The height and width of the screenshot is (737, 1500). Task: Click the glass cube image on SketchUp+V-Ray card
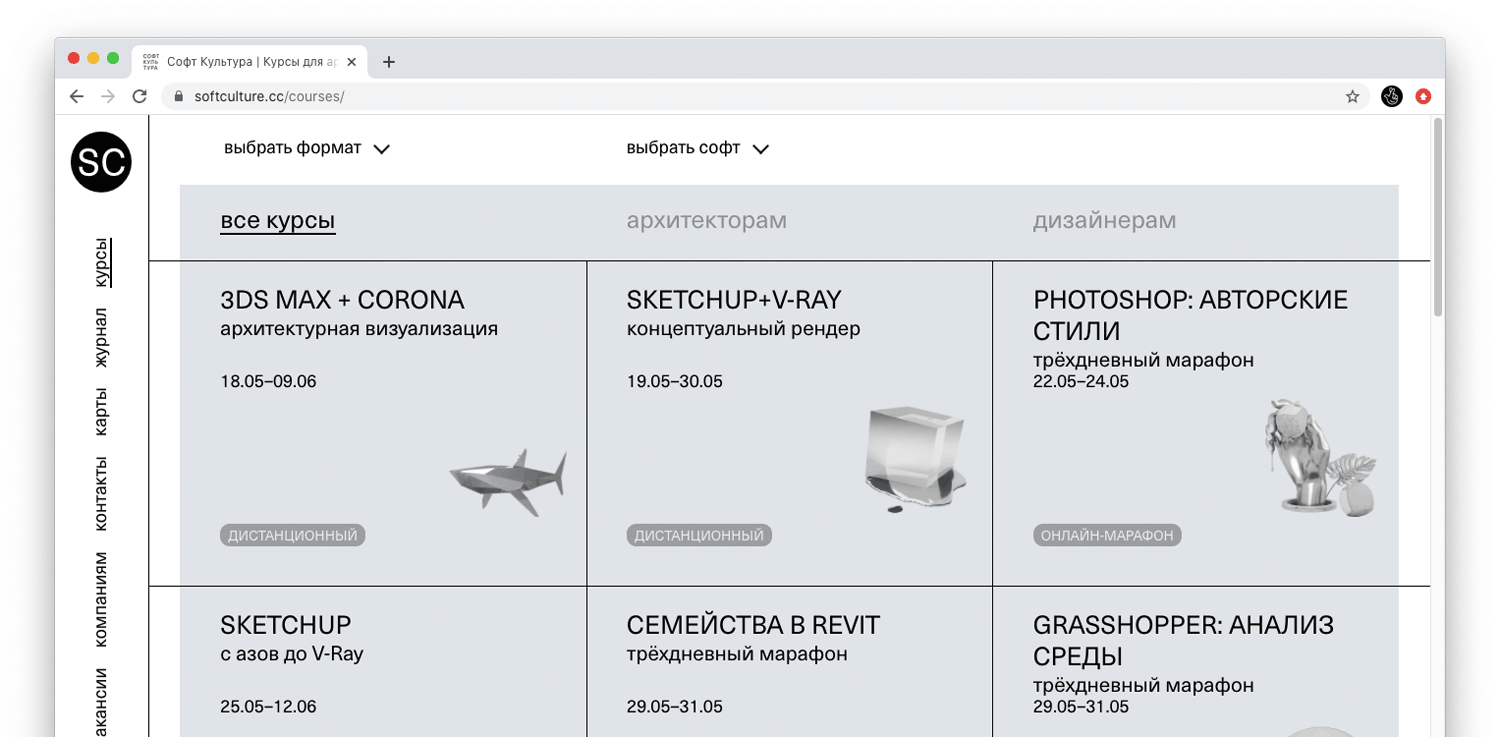tap(915, 458)
